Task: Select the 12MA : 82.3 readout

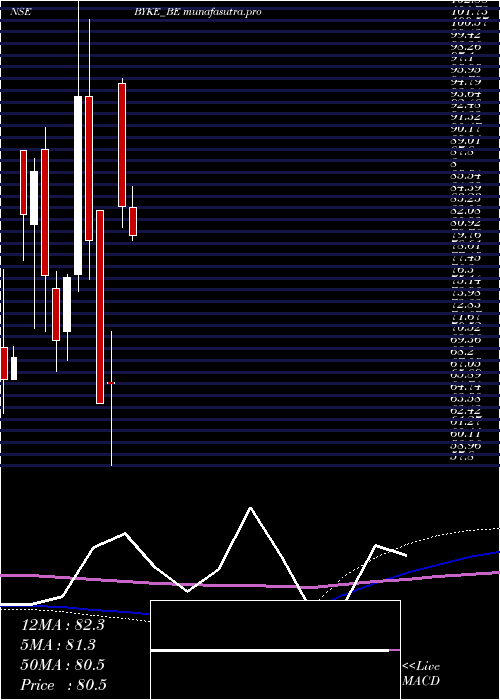Action: (x=62, y=625)
